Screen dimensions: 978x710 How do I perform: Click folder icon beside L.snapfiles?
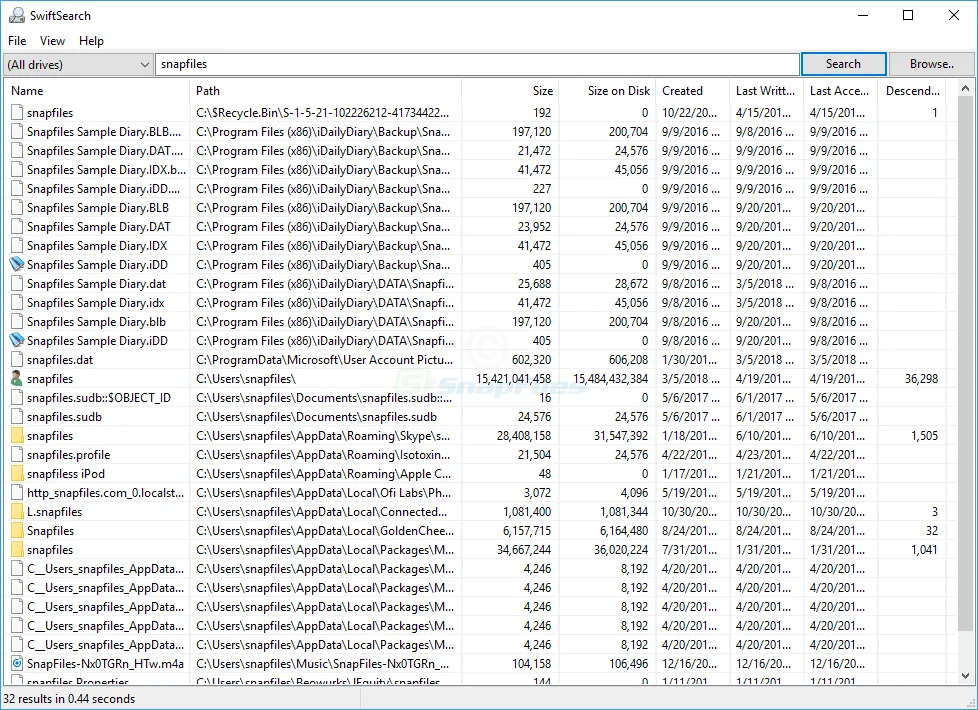tap(17, 512)
